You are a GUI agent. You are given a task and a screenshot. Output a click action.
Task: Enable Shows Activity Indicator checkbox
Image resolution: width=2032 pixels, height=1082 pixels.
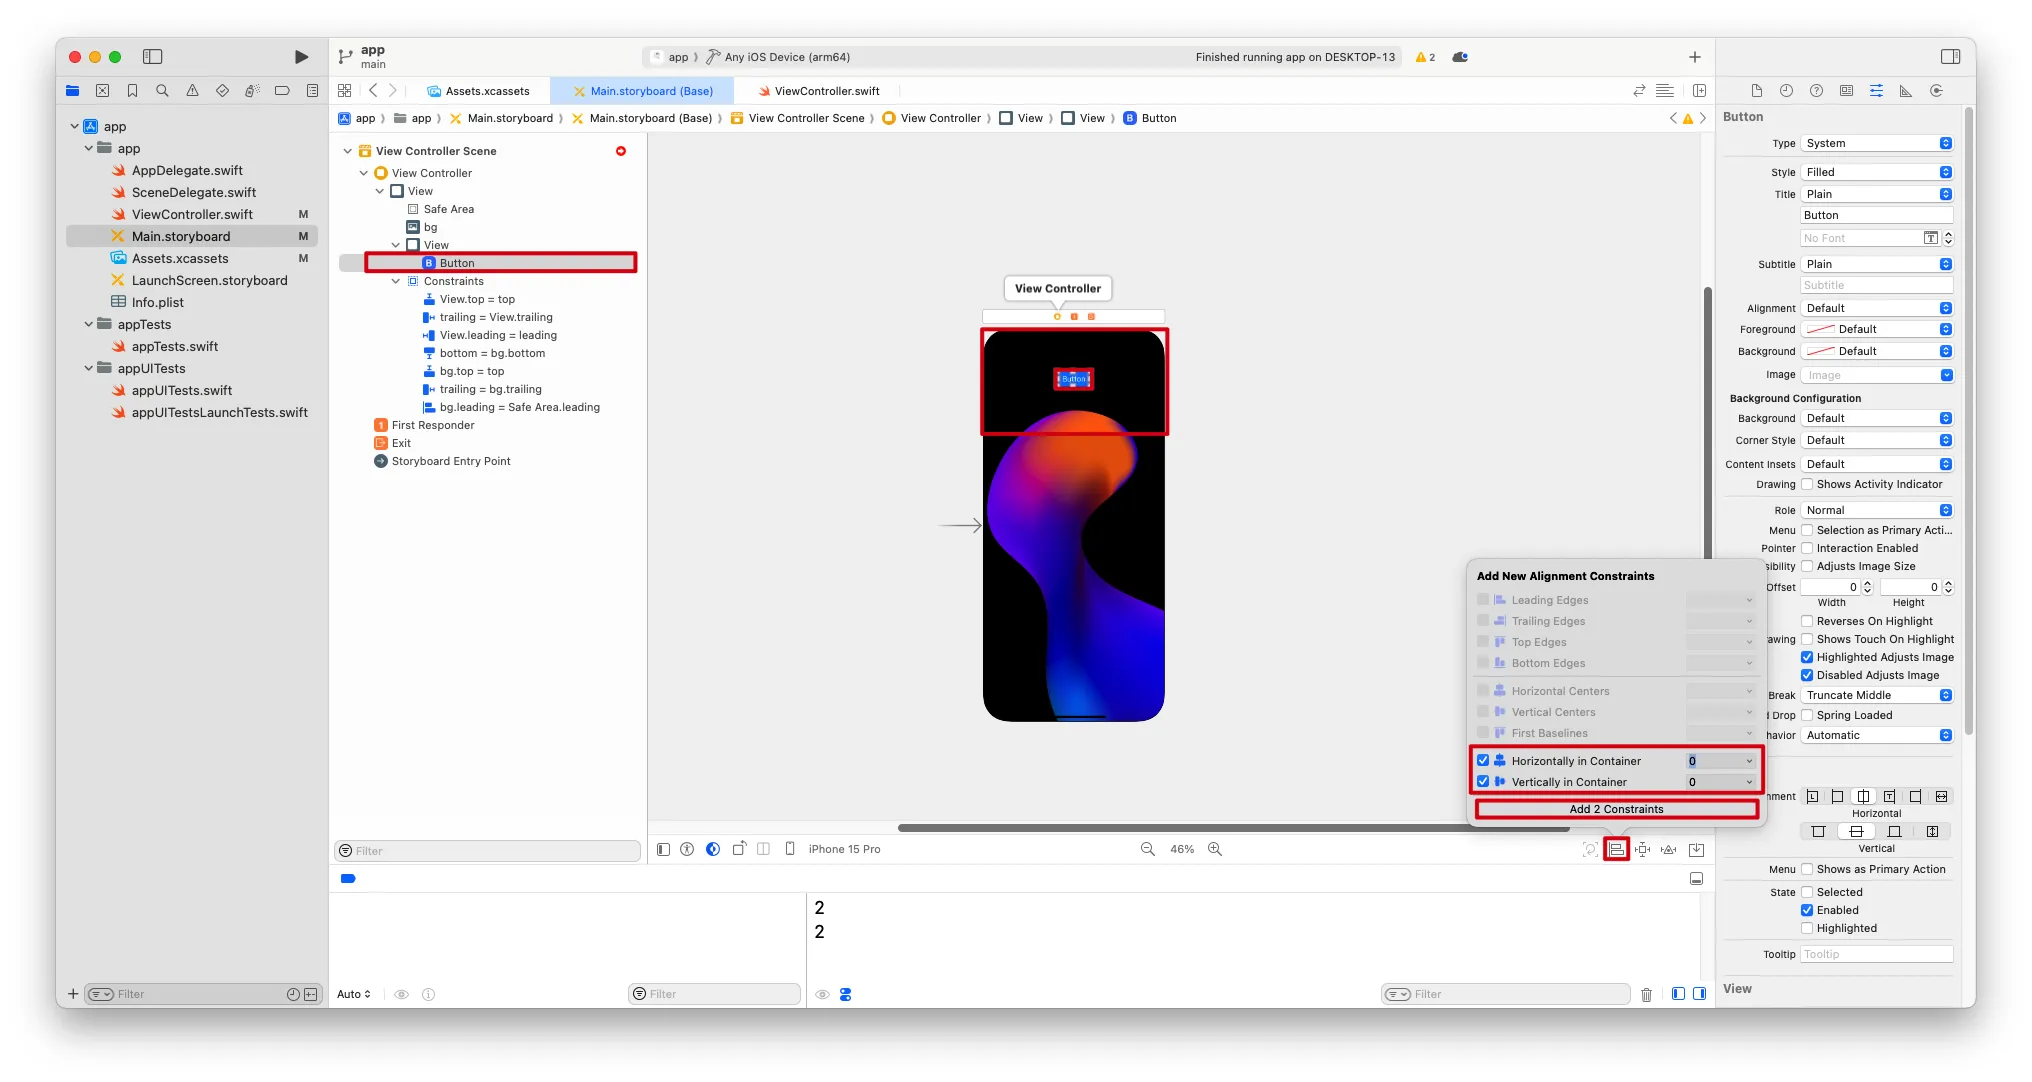(1807, 485)
